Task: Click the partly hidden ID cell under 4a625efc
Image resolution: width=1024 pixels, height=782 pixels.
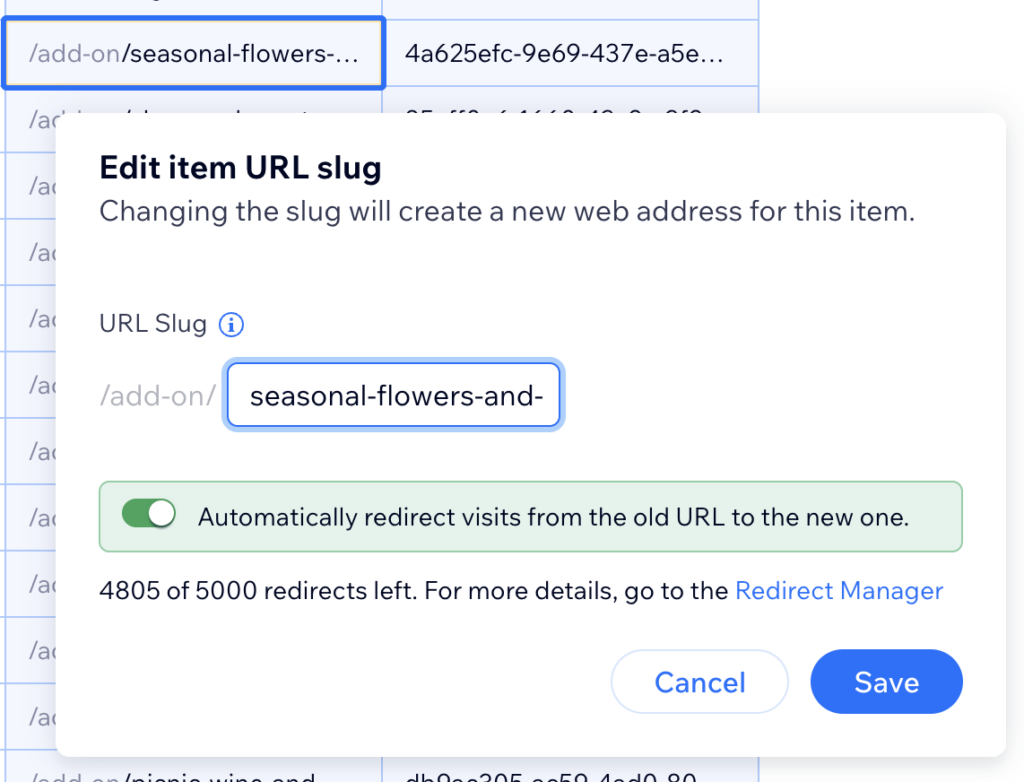Action: 571,100
